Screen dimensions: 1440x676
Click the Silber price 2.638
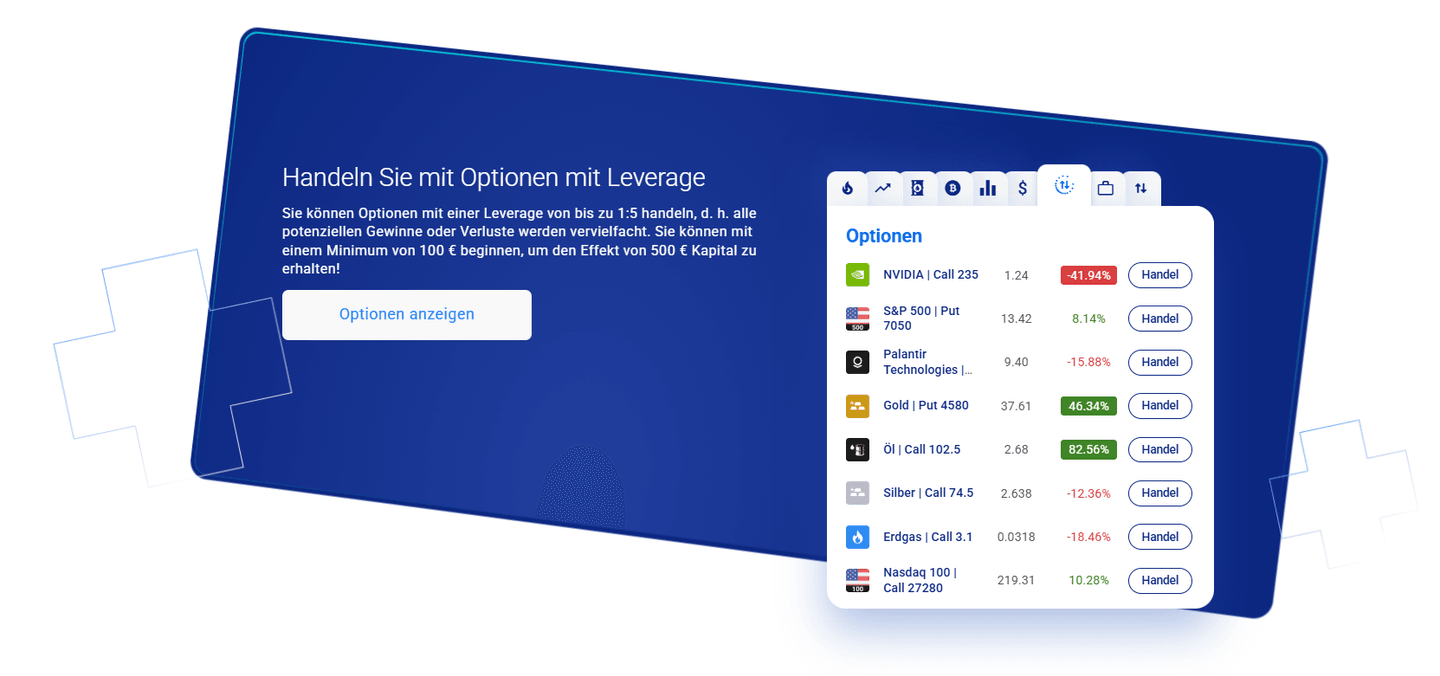tap(1016, 493)
